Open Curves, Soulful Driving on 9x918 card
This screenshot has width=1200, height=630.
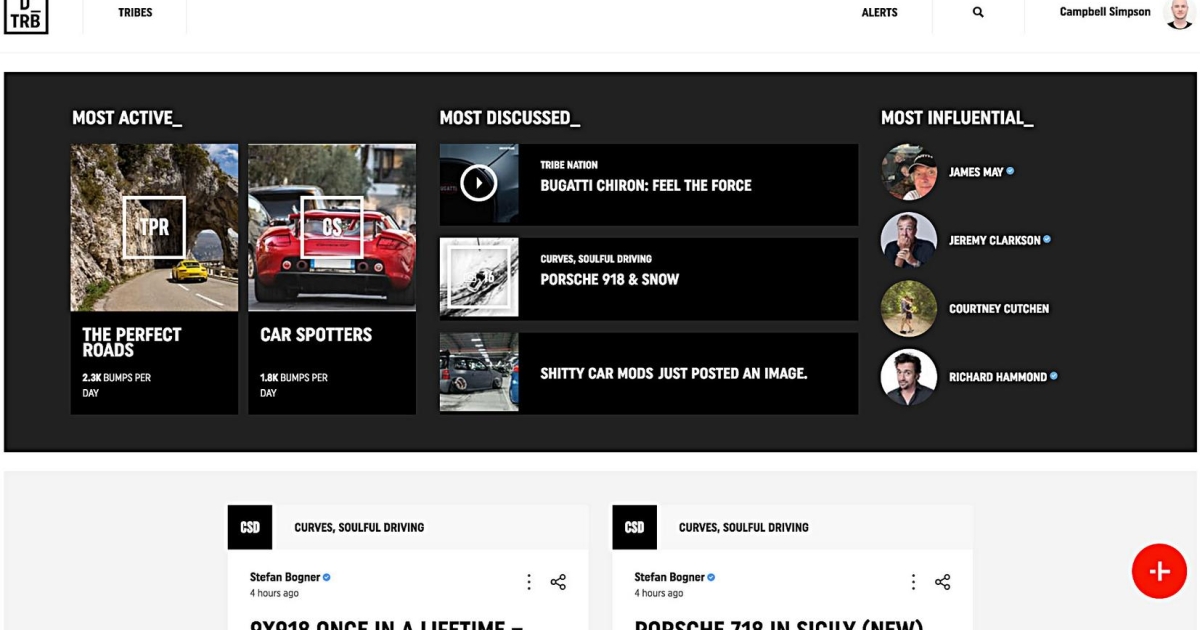pos(359,527)
